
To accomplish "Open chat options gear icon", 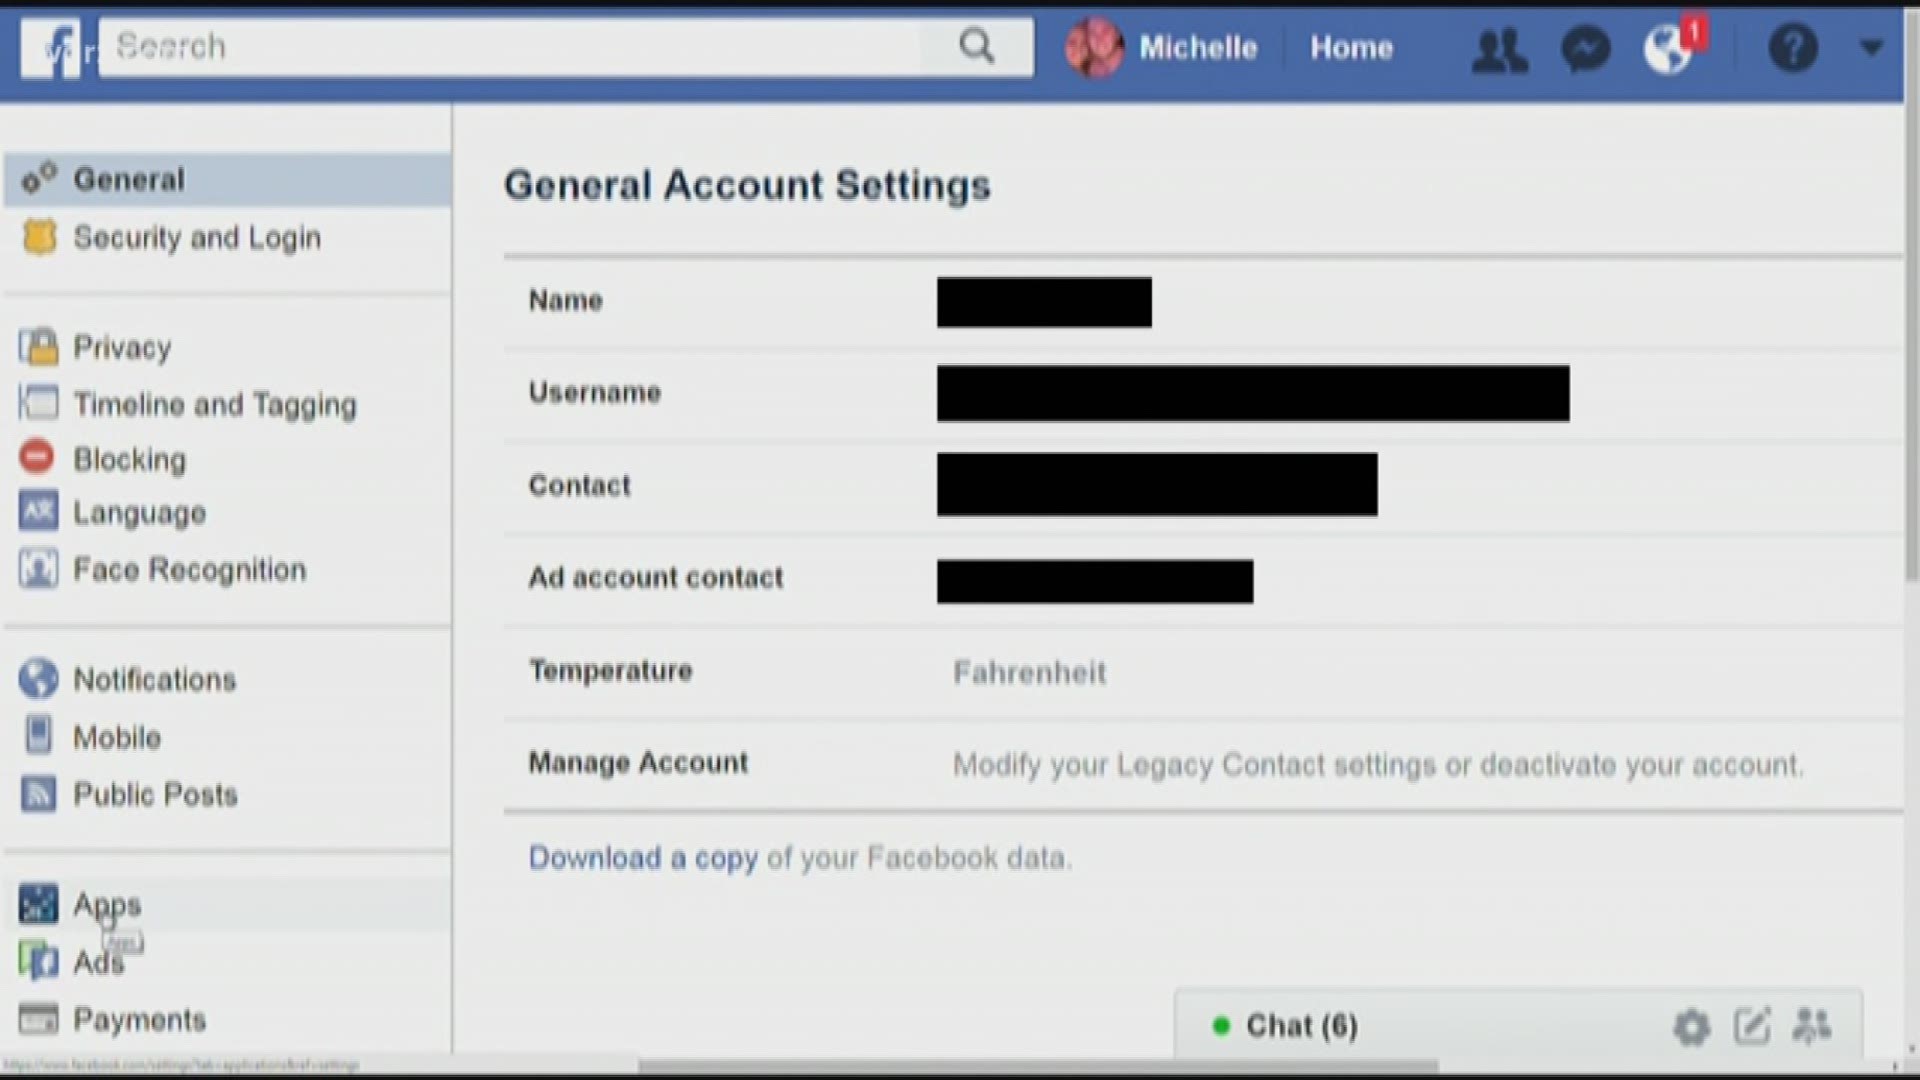I will (1692, 1027).
